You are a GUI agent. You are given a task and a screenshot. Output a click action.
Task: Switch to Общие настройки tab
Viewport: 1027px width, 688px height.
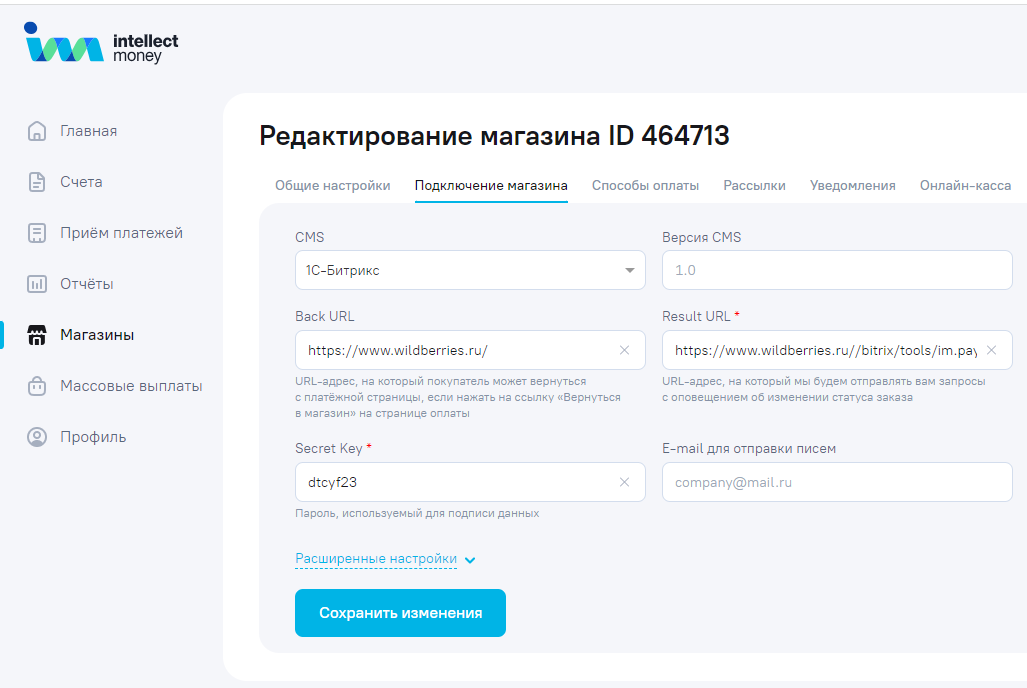coord(333,185)
